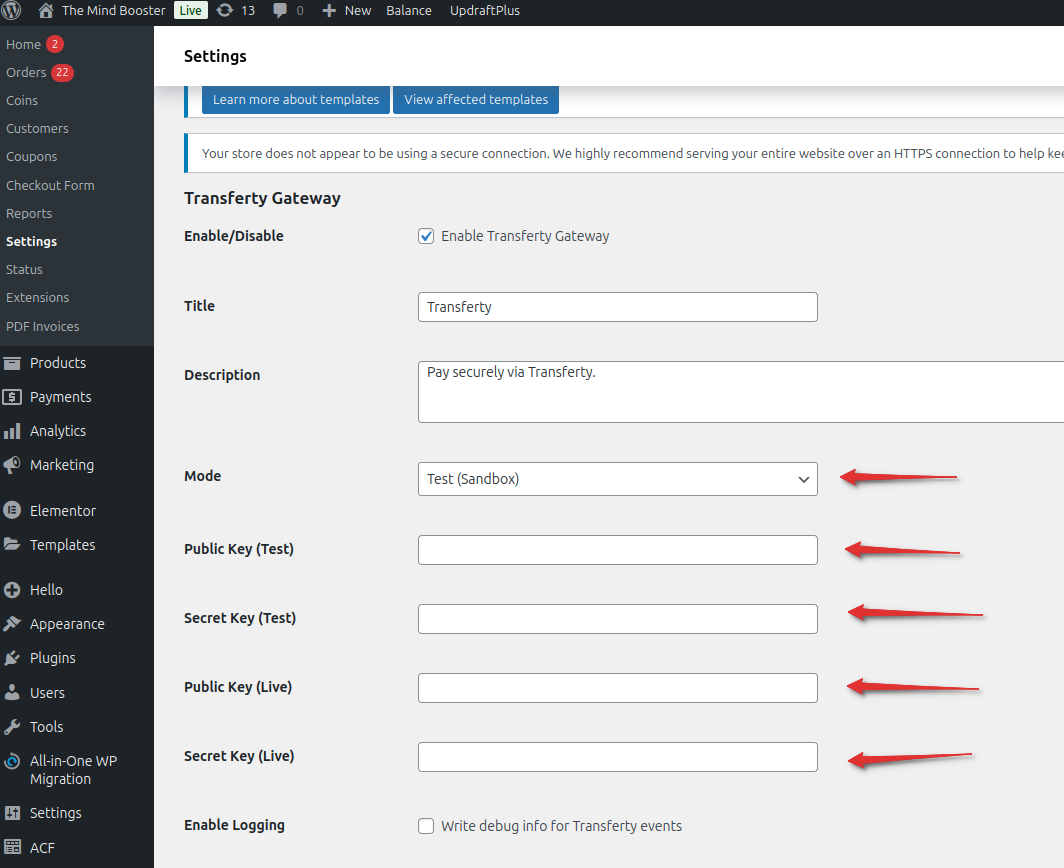
Task: Open Customers in sidebar
Action: click(37, 128)
